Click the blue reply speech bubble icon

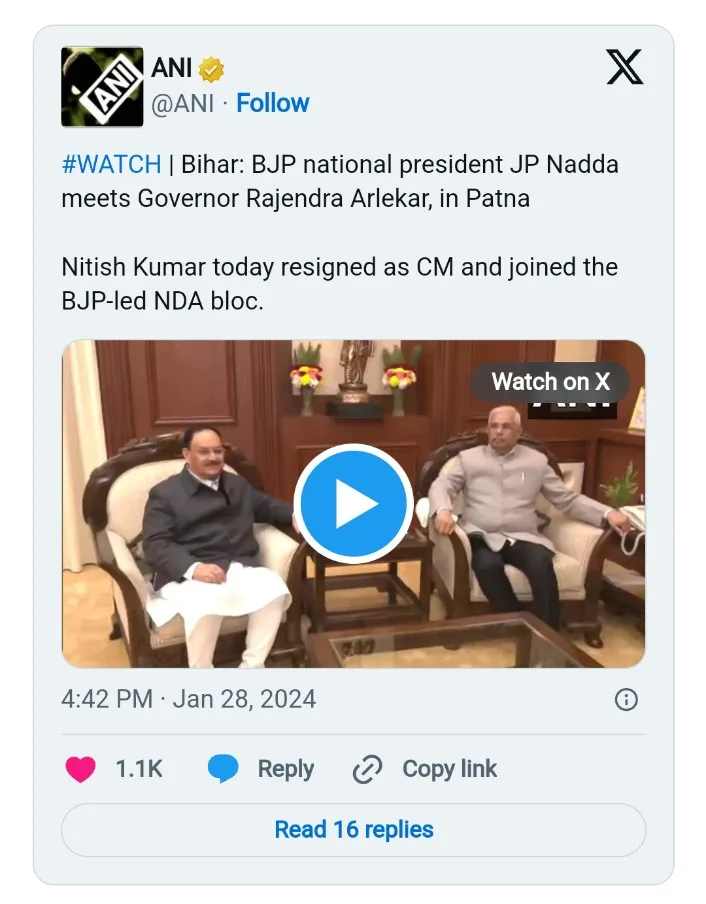pyautogui.click(x=223, y=769)
